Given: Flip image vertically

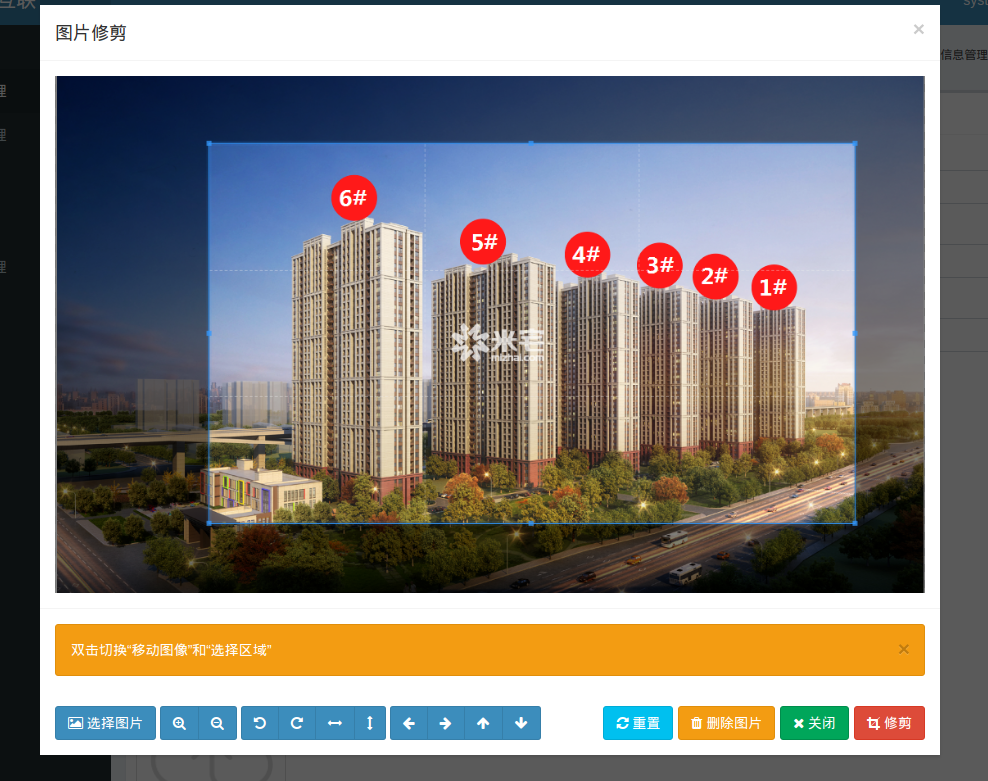Looking at the screenshot, I should tap(370, 723).
